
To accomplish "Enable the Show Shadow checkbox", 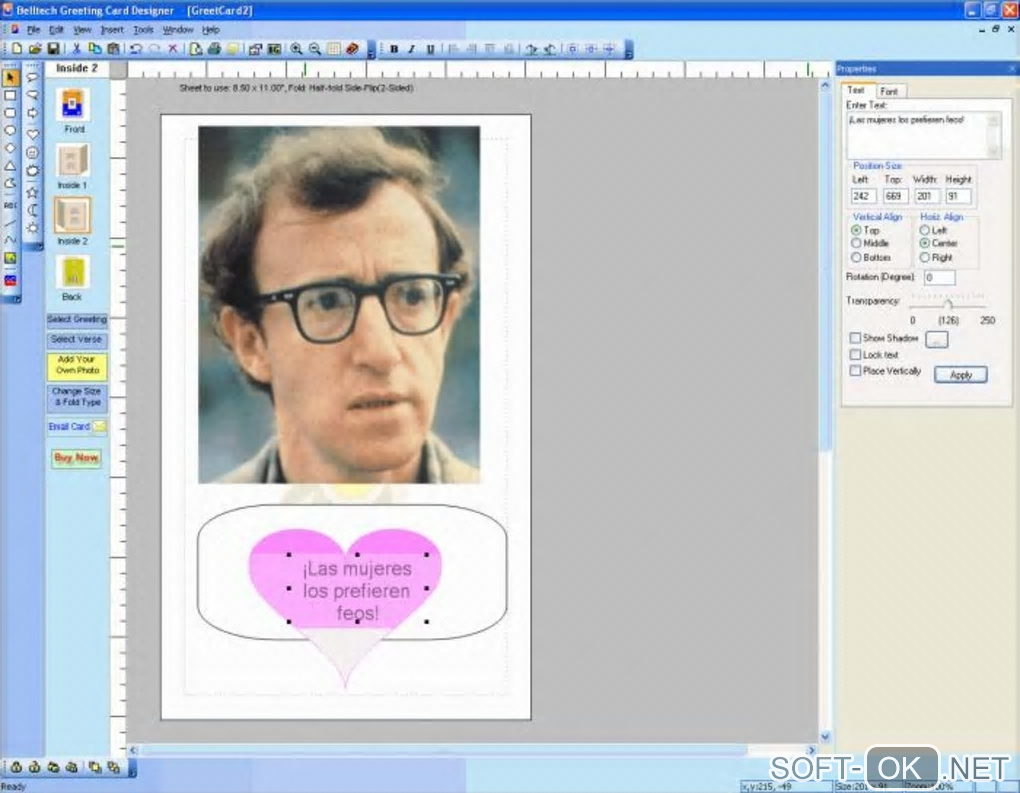I will tap(855, 338).
